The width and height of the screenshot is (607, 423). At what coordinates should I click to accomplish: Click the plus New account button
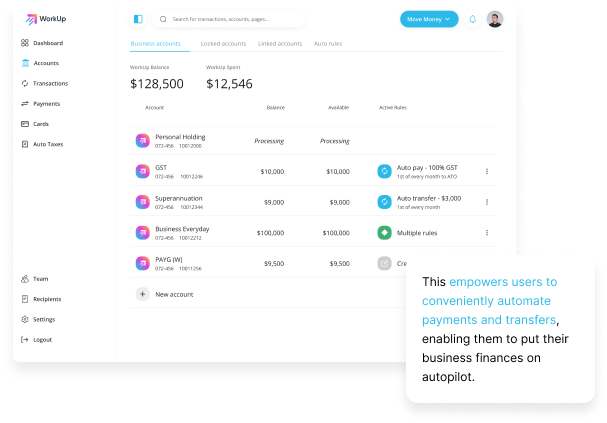[142, 294]
